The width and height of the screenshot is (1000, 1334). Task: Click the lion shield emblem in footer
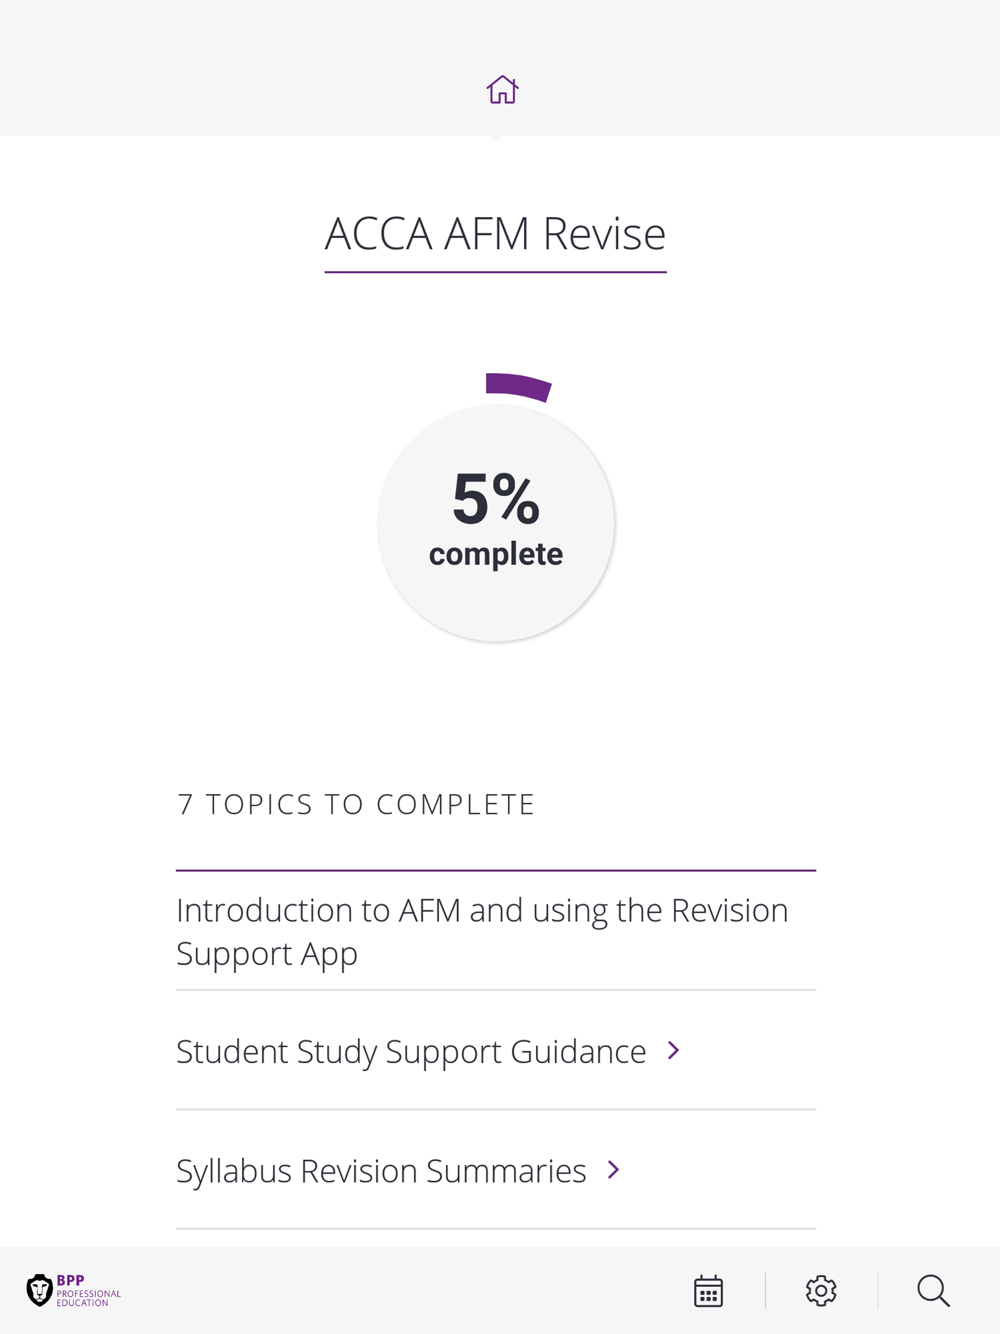point(39,1291)
